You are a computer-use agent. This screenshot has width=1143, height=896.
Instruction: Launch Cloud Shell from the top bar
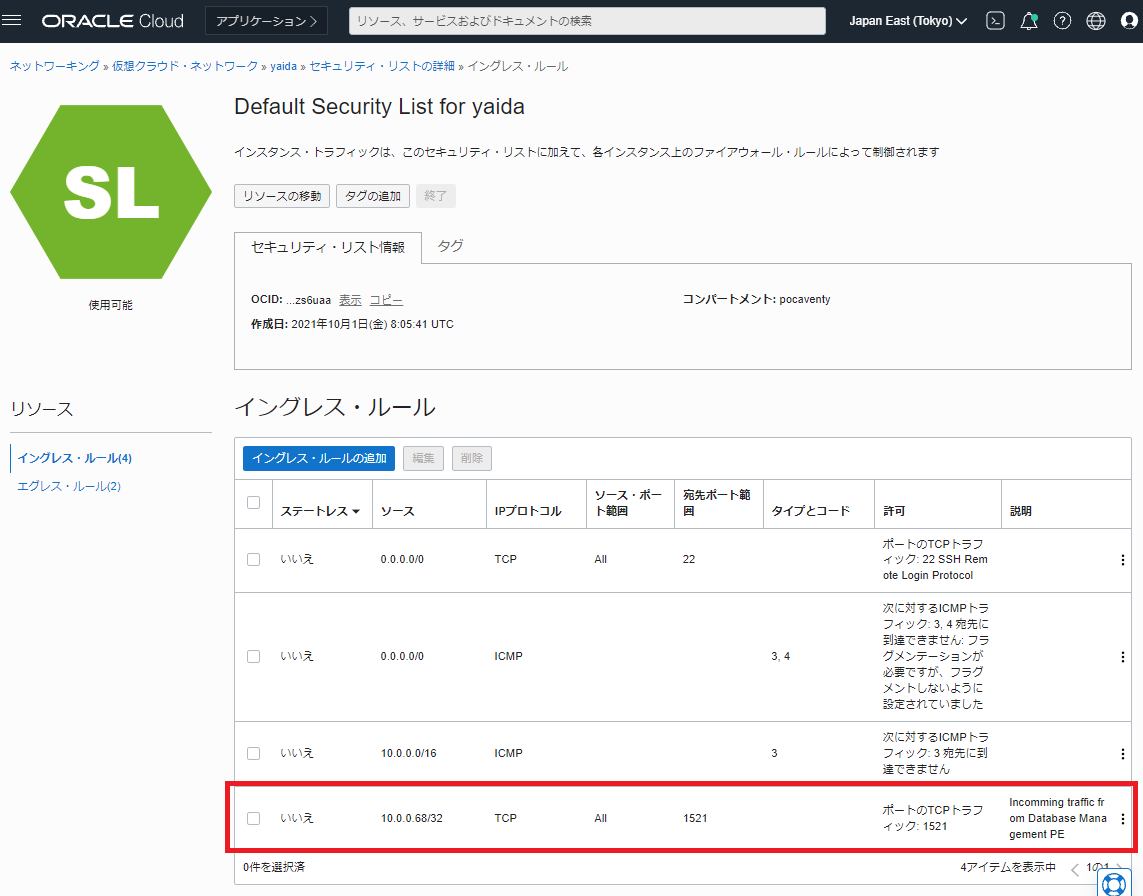994,20
